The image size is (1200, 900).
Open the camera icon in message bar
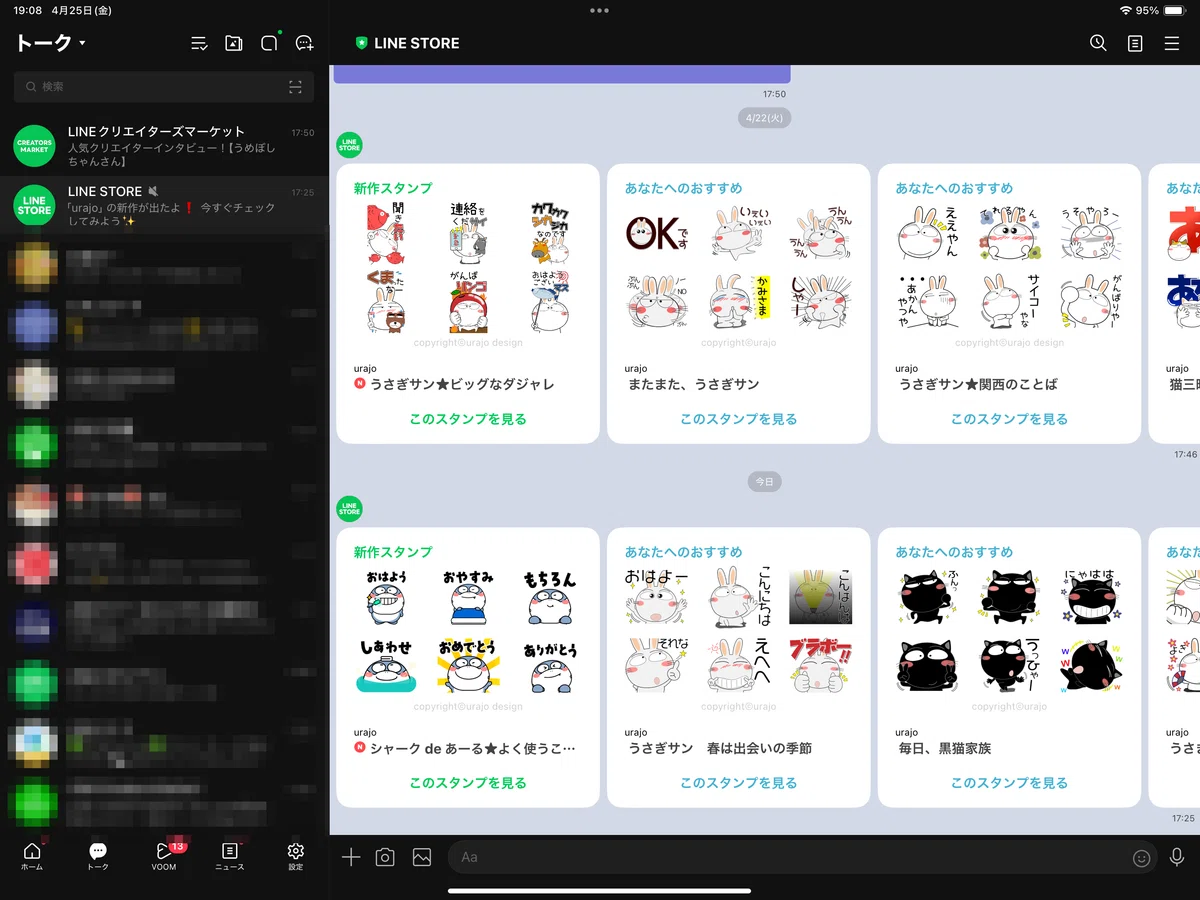tap(385, 857)
